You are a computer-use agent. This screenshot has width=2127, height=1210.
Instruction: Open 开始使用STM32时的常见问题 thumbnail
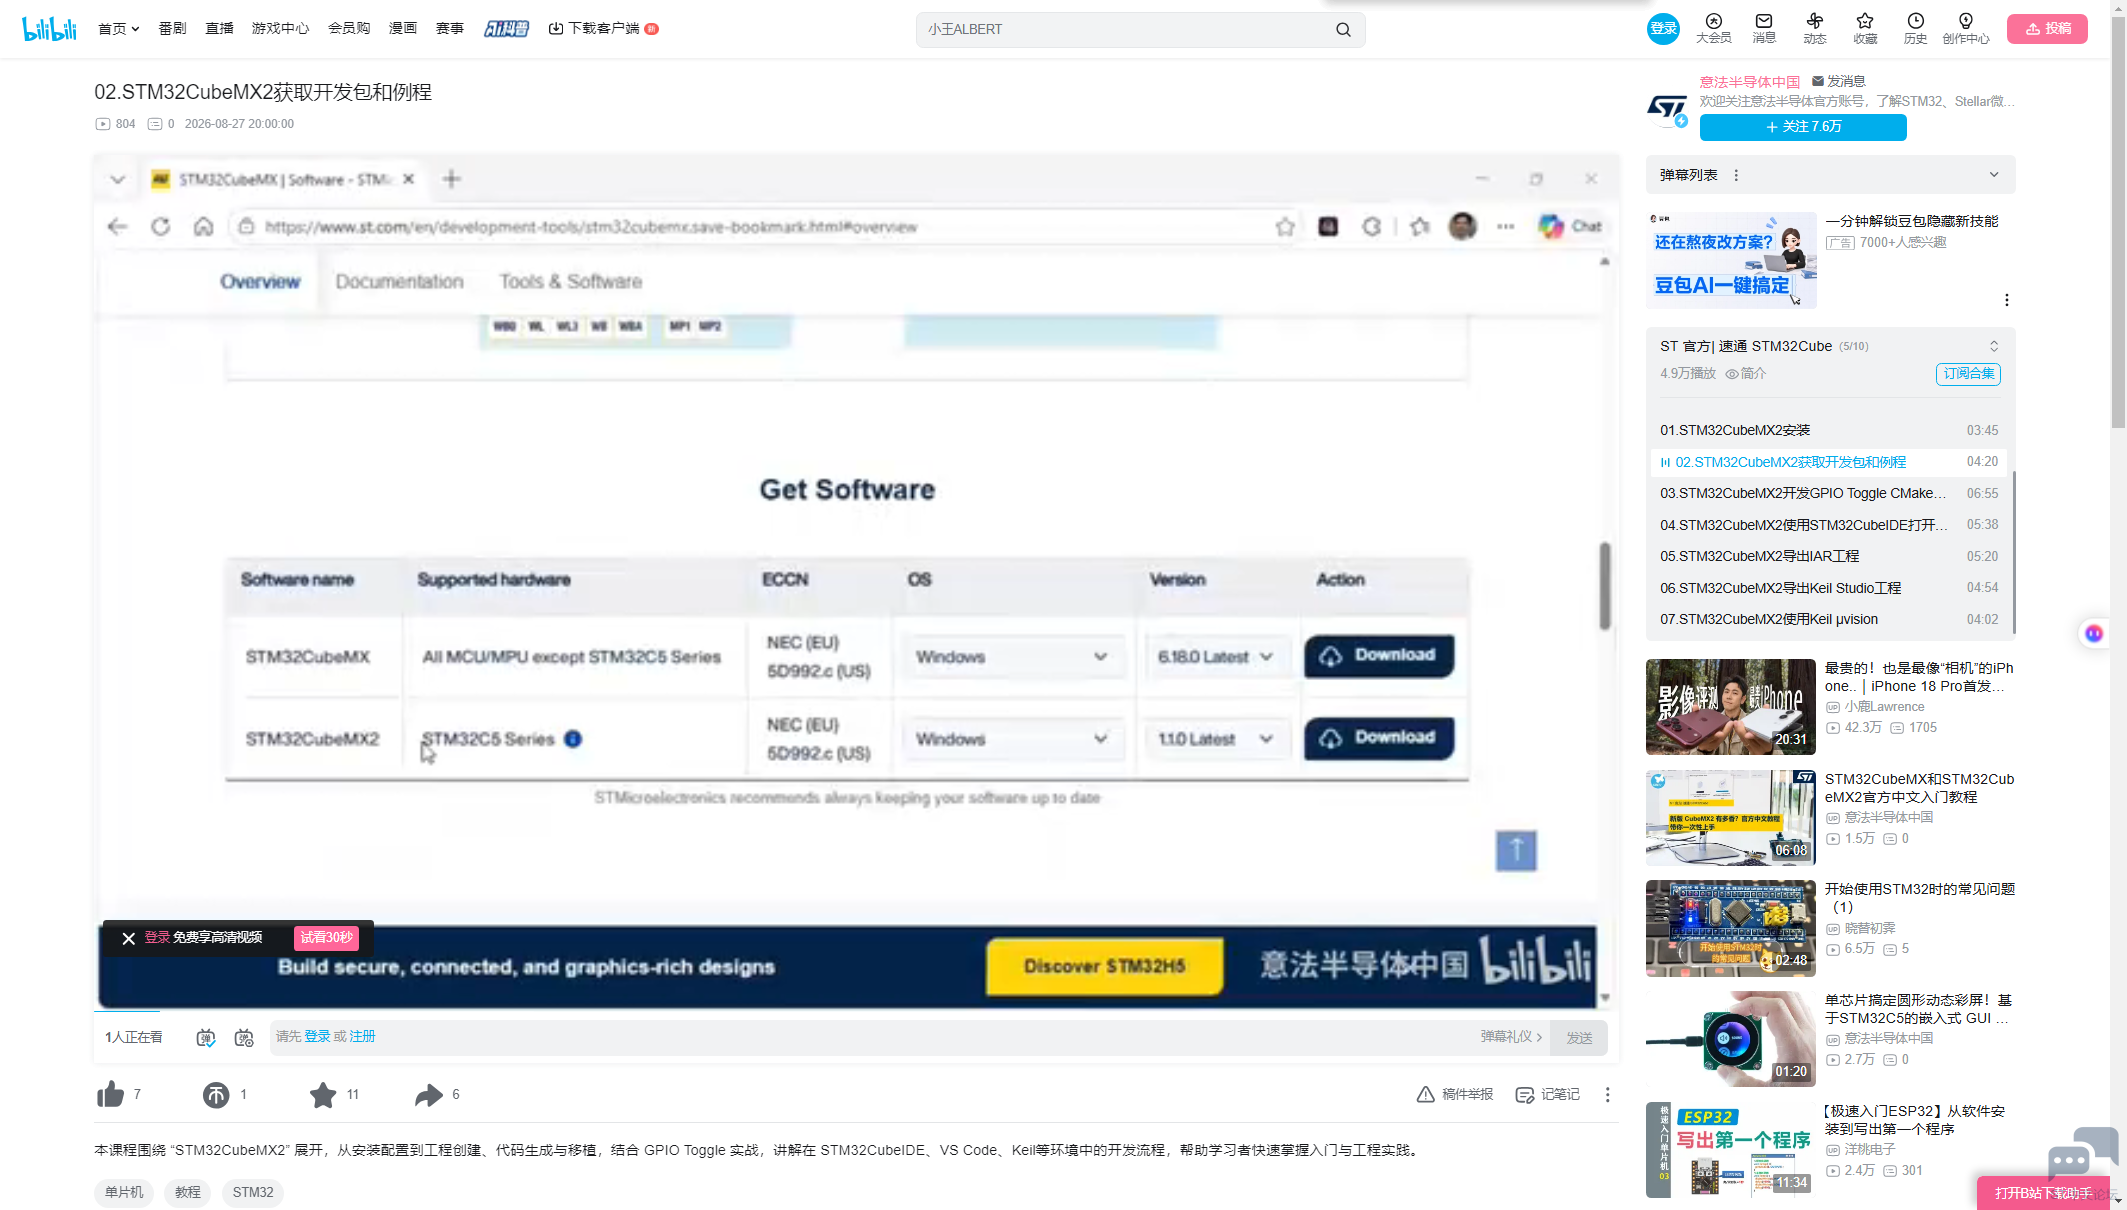pyautogui.click(x=1730, y=928)
